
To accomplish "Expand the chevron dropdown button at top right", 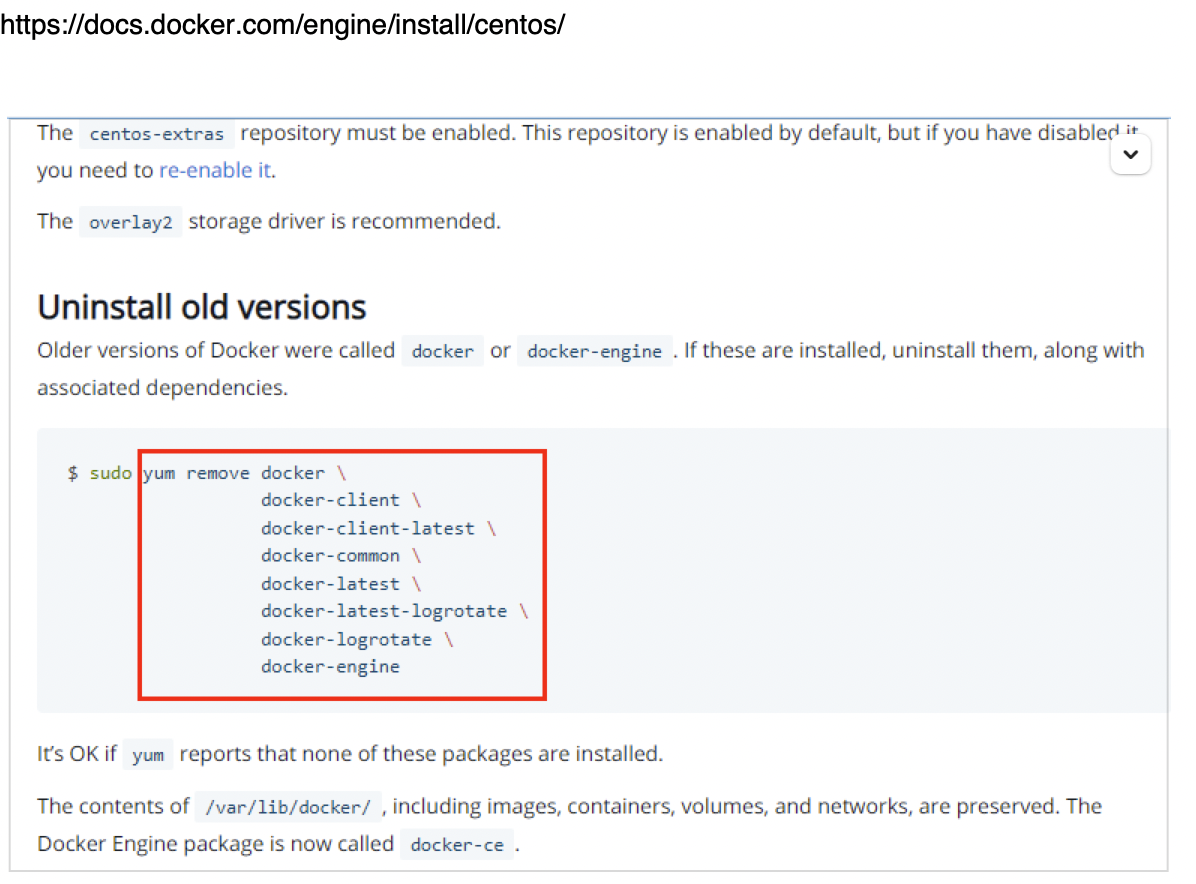I will point(1131,155).
